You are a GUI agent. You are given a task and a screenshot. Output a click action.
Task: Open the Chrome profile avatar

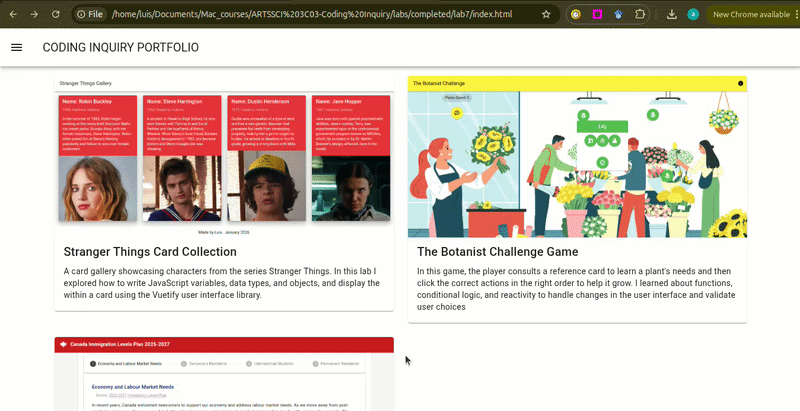click(693, 14)
